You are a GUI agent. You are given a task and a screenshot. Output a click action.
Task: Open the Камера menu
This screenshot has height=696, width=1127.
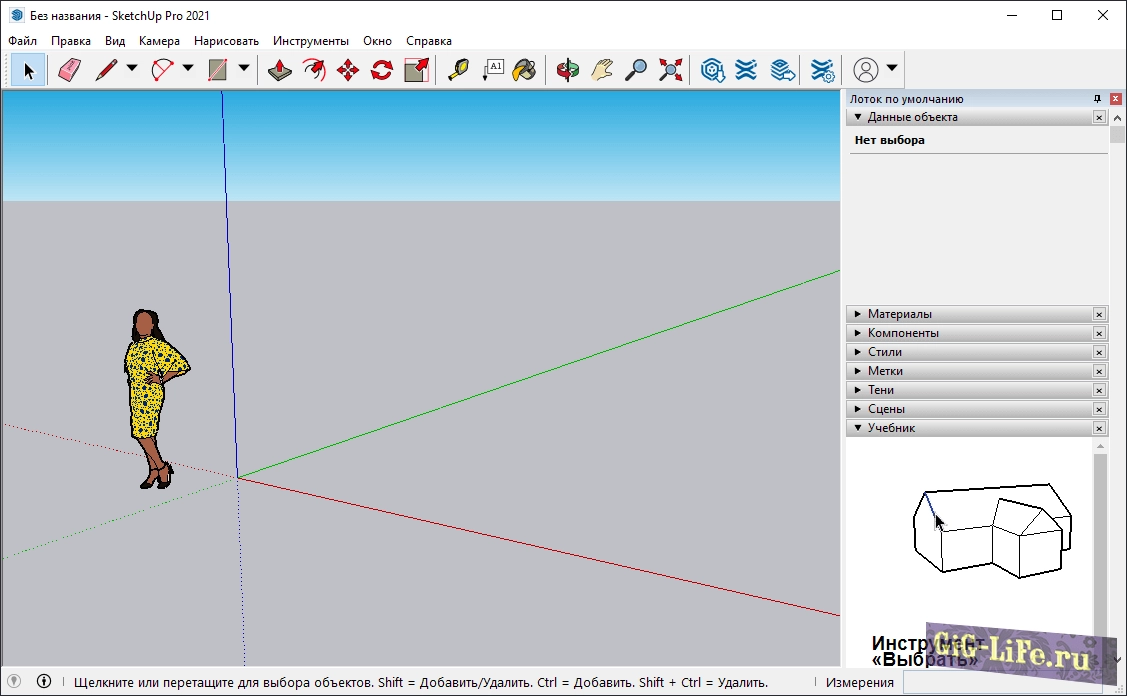click(x=159, y=41)
